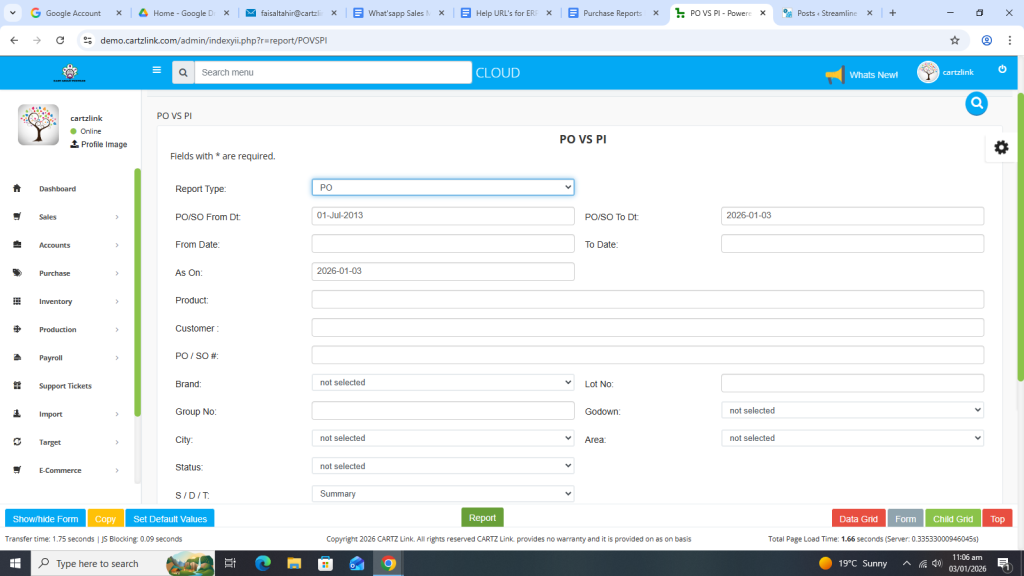Switch to the Google Account browser tab
The width and height of the screenshot is (1024, 576).
pos(73,13)
